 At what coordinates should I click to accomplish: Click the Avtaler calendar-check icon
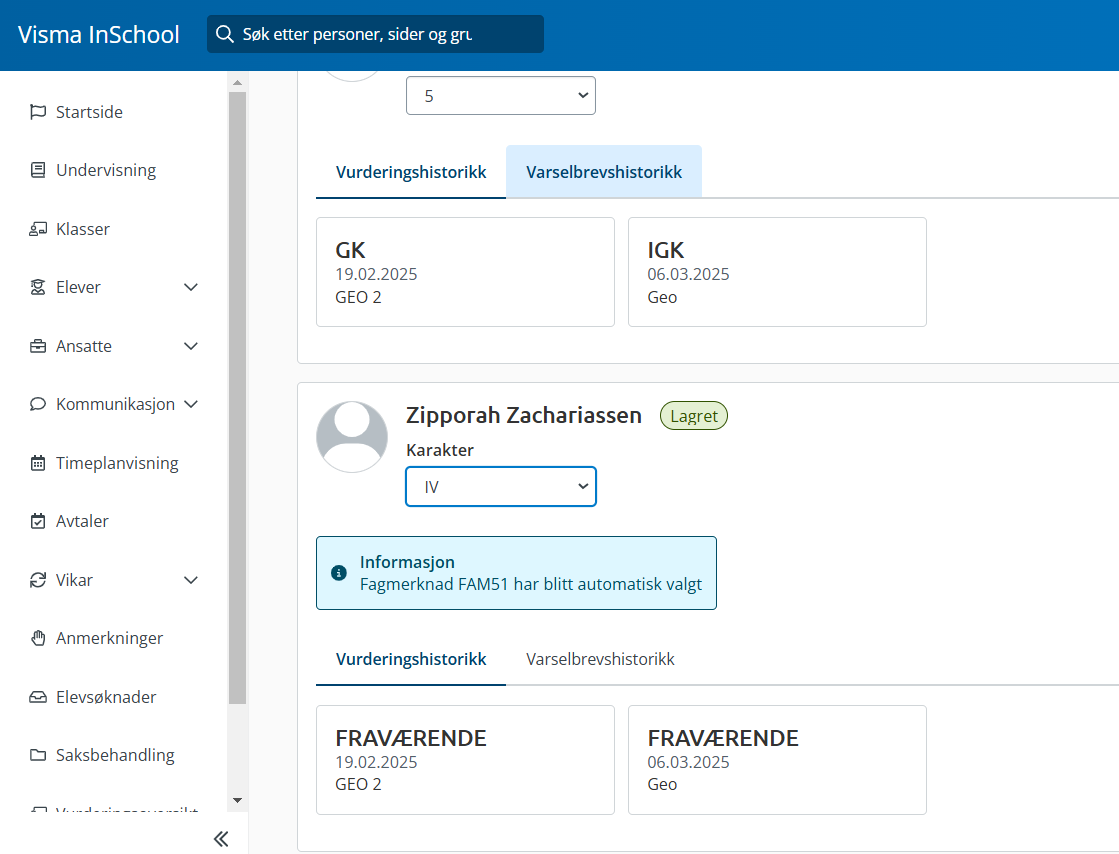(x=38, y=521)
